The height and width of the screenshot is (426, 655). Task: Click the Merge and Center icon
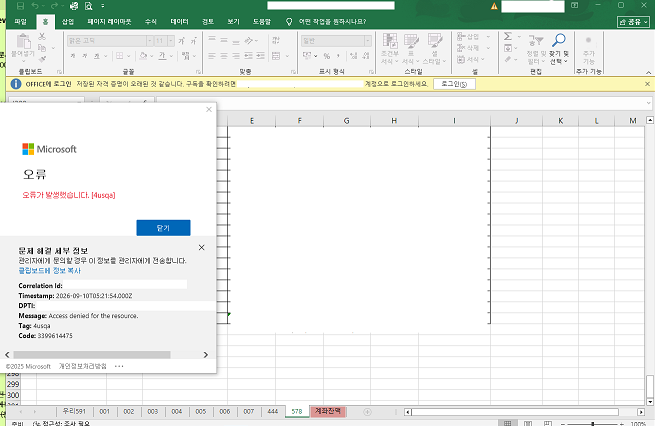(x=276, y=56)
